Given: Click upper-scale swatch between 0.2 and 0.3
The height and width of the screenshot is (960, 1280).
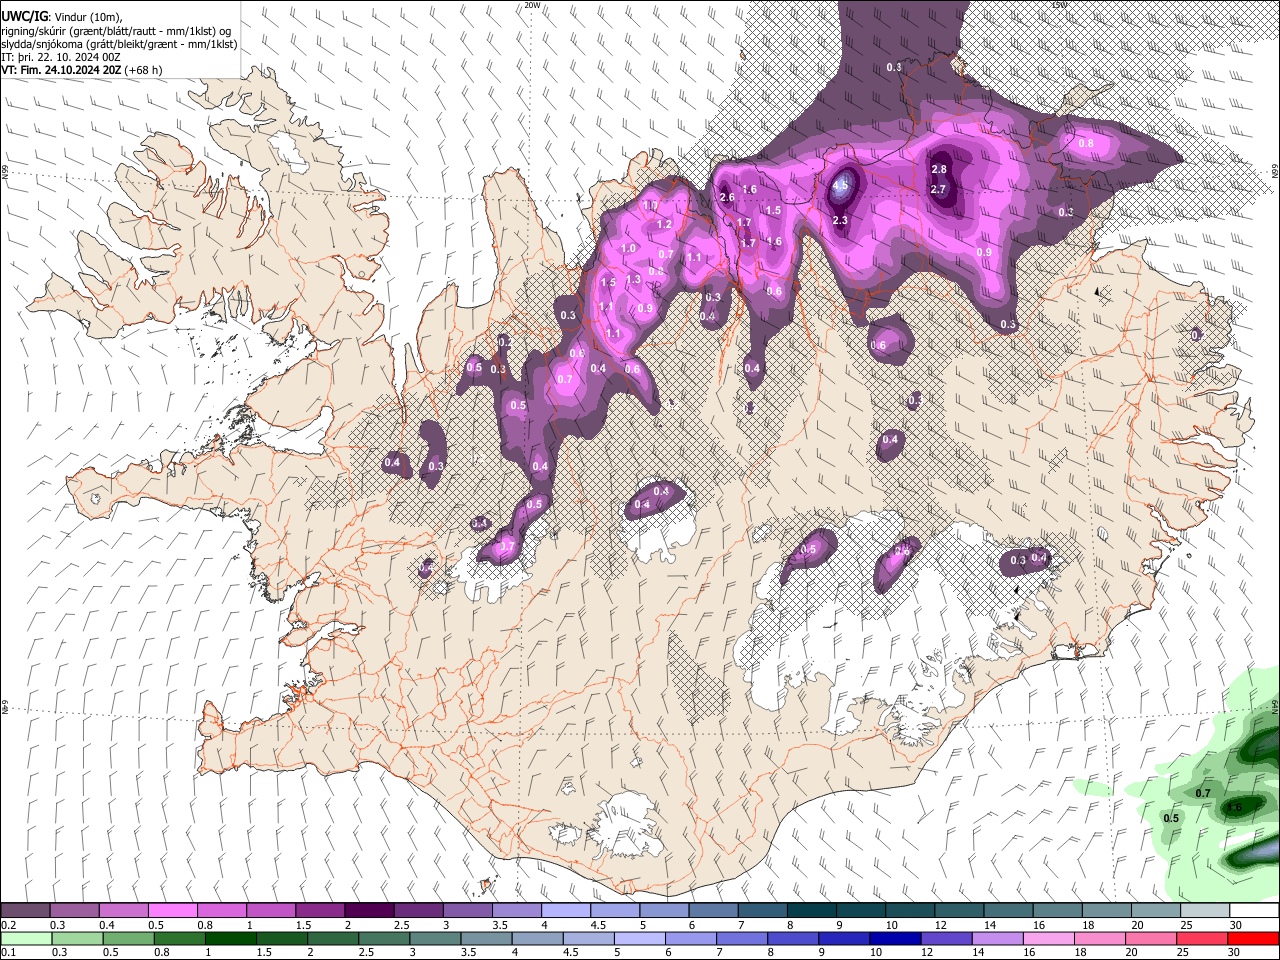Looking at the screenshot, I should click(x=25, y=910).
